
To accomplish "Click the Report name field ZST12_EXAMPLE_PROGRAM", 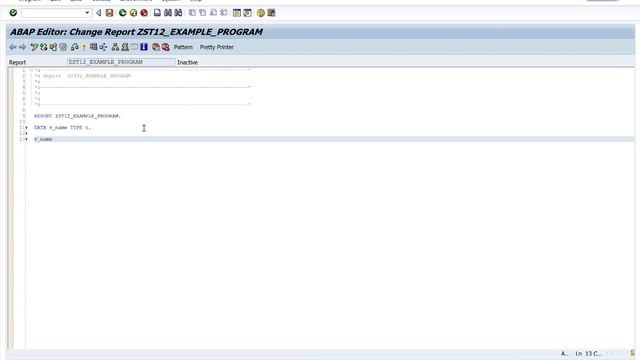I will (x=121, y=62).
